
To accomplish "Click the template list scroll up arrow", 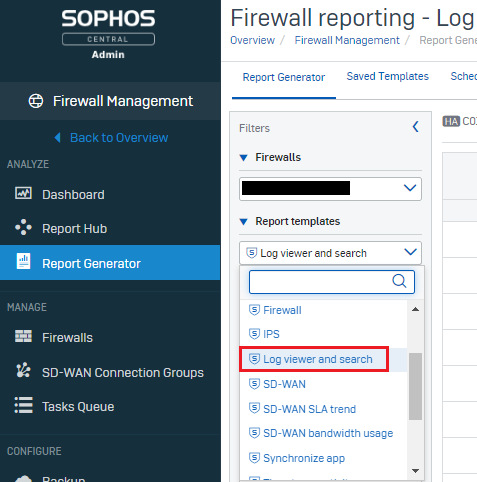I will point(415,309).
